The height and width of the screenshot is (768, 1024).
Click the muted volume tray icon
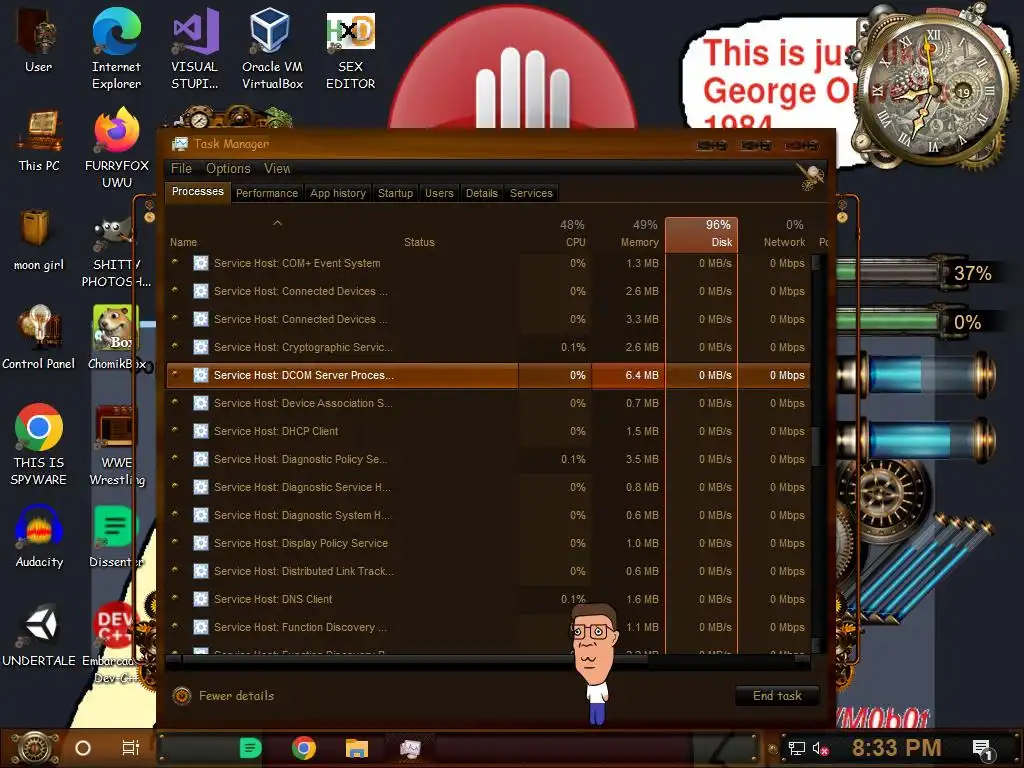tap(821, 748)
